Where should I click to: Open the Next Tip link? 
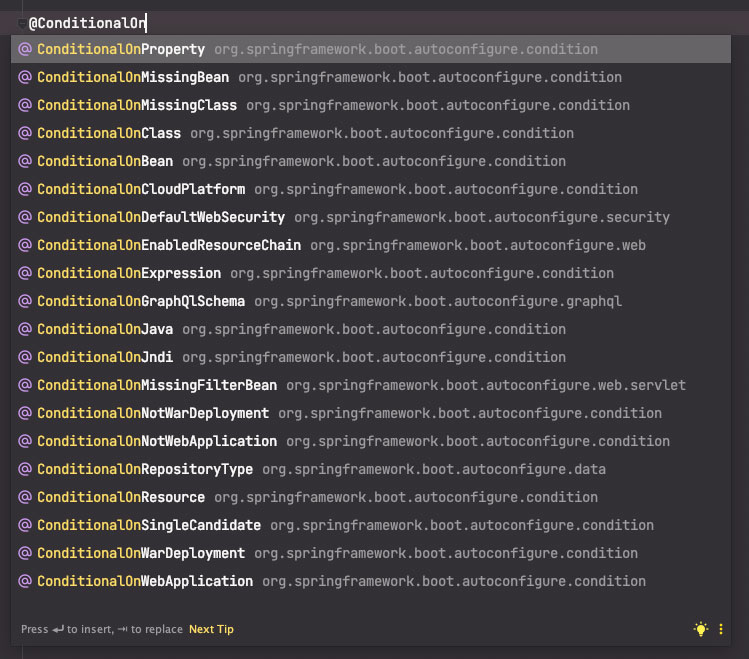pos(211,629)
